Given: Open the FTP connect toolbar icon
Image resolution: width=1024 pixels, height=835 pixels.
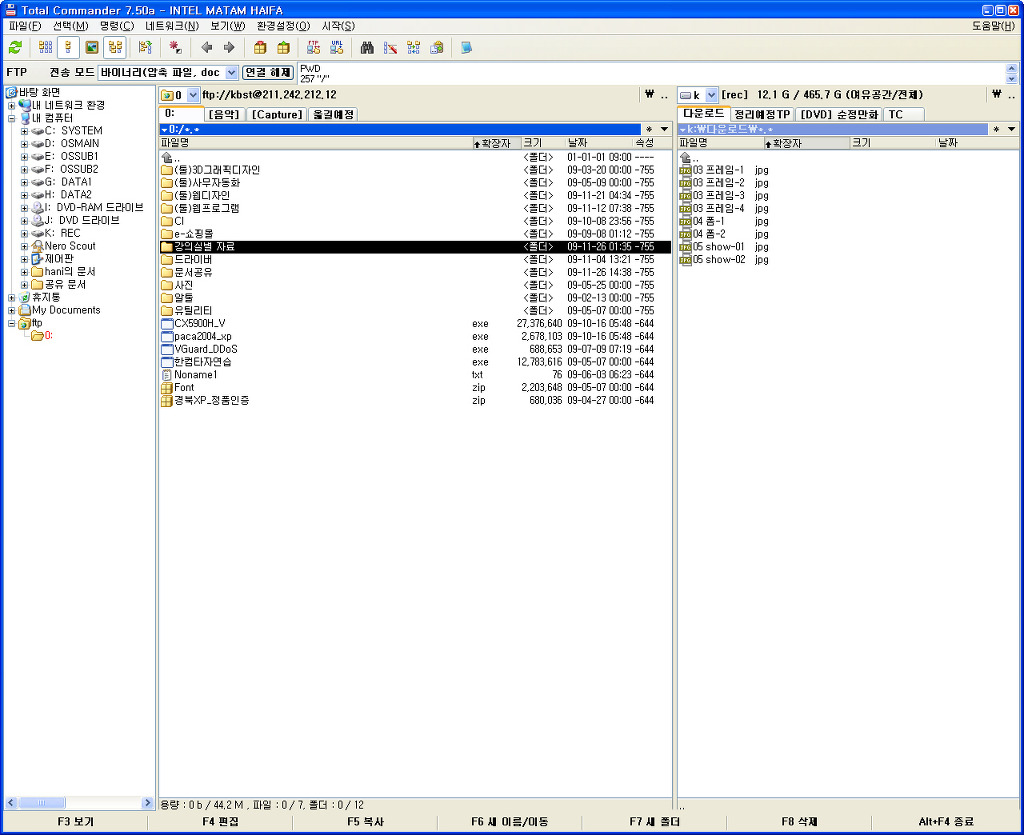Looking at the screenshot, I should click(x=313, y=47).
